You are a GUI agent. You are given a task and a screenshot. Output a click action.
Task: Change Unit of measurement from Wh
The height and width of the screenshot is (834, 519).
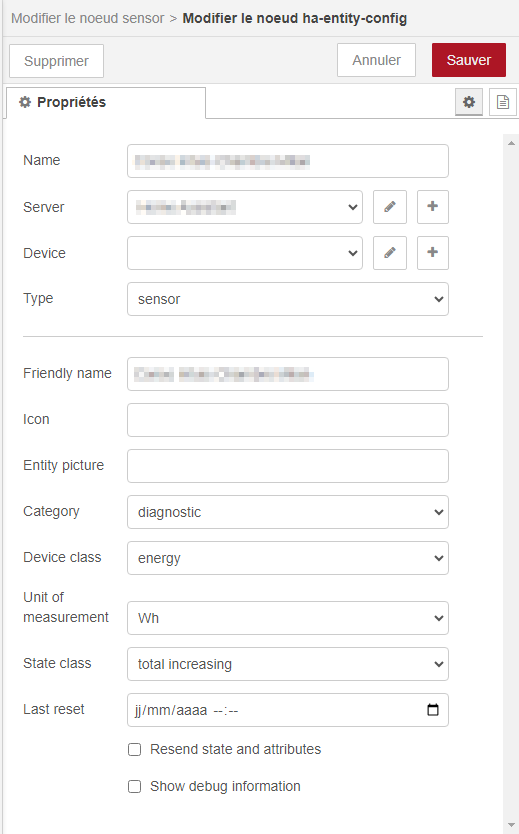(x=288, y=618)
